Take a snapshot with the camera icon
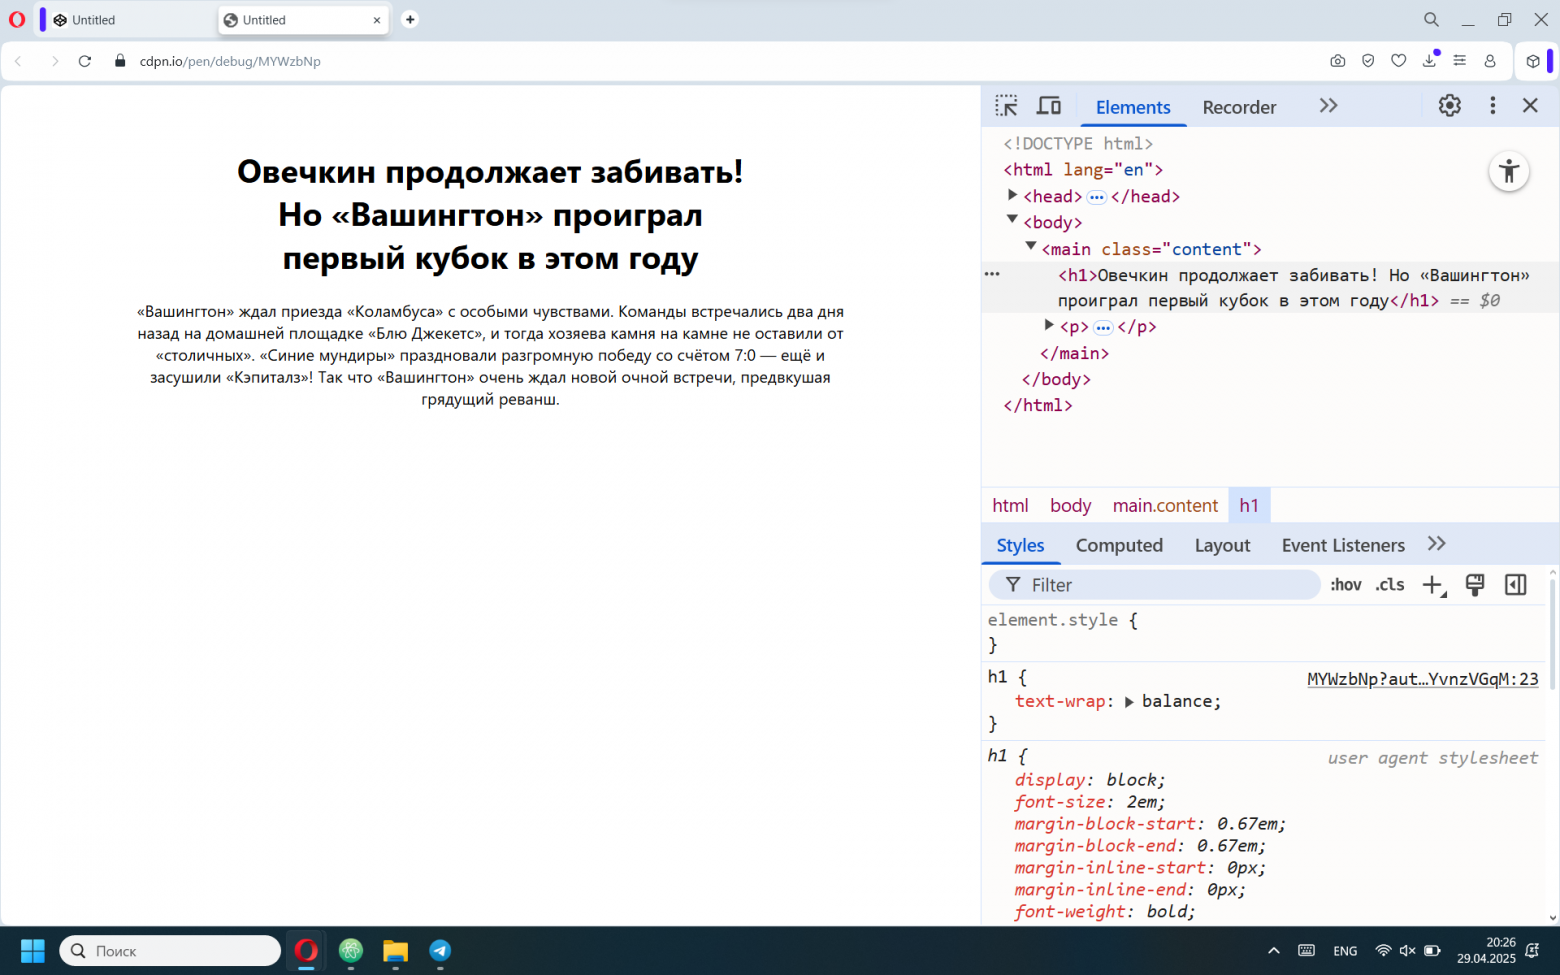This screenshot has height=975, width=1560. pyautogui.click(x=1338, y=61)
